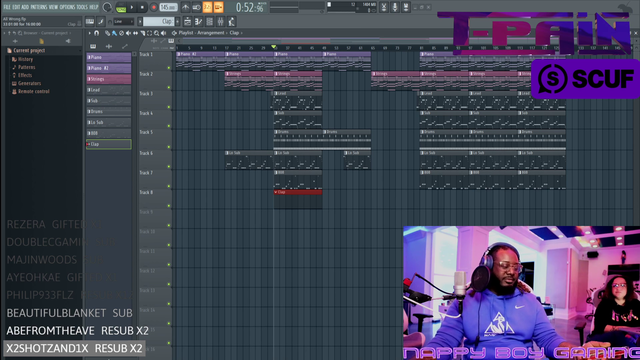The image size is (640, 360).
Task: Open the Channel rack view icon
Action: [x=209, y=22]
